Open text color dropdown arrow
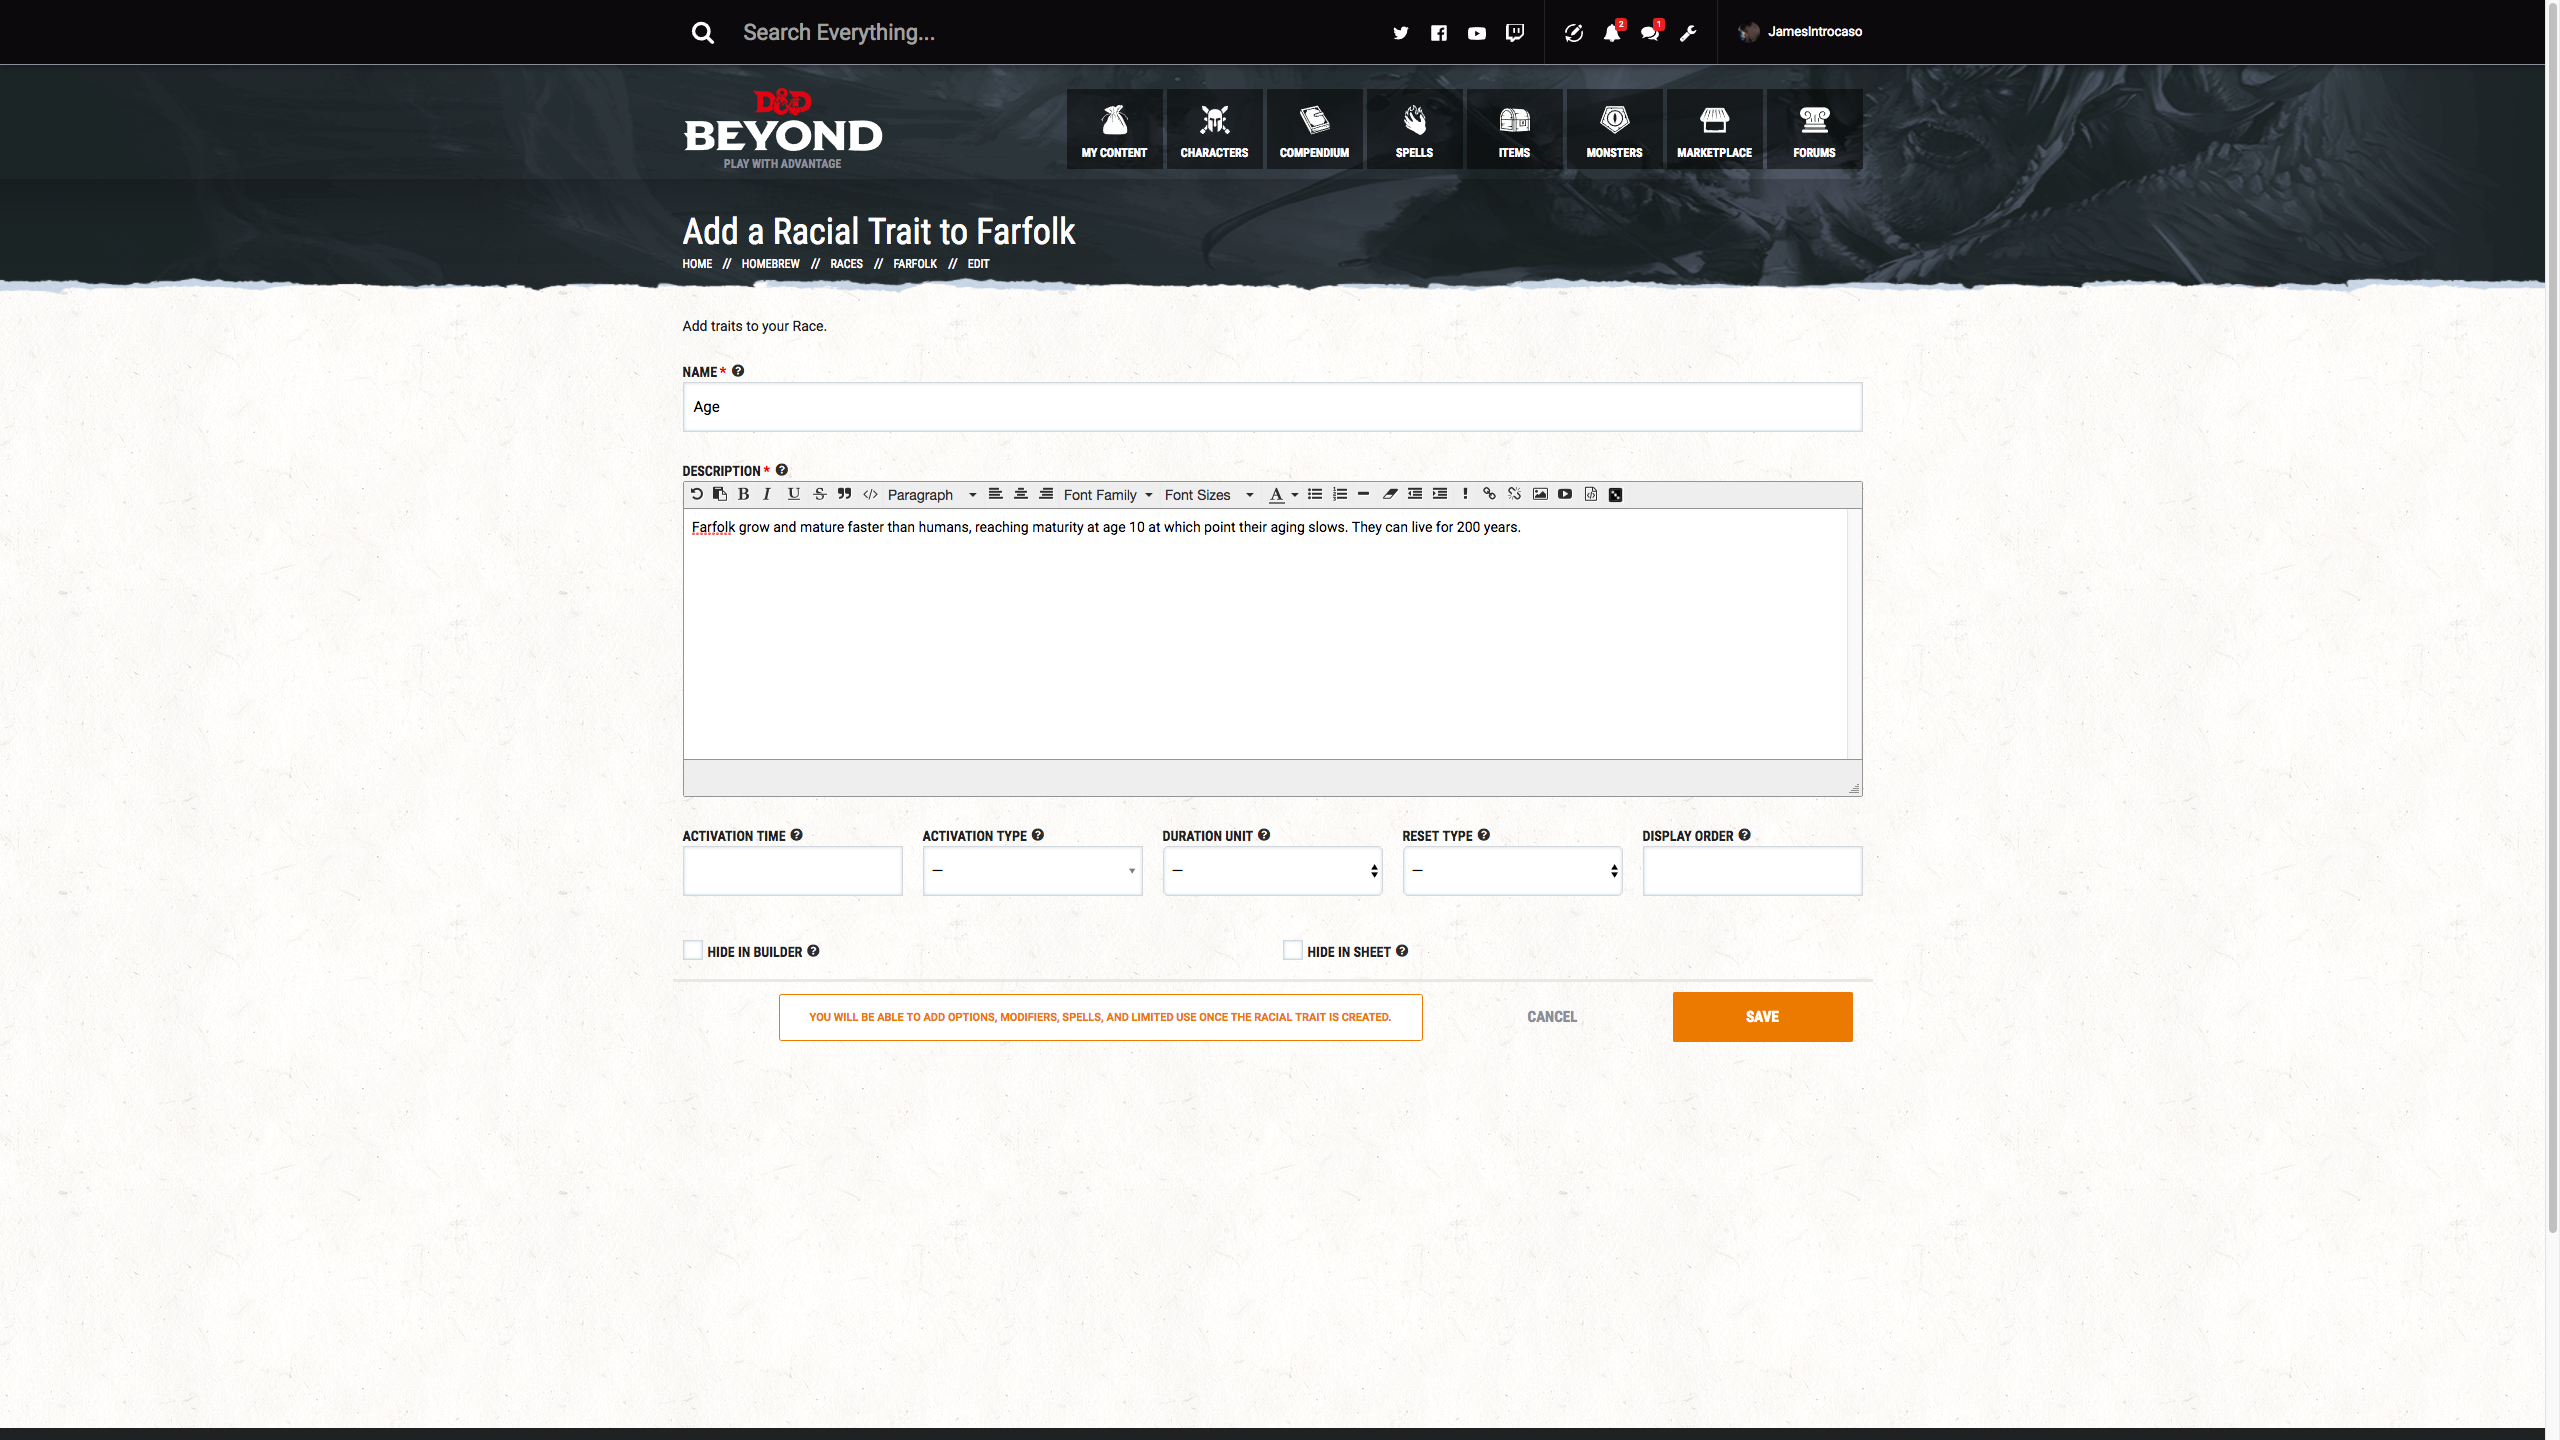This screenshot has width=2560, height=1440. [x=1295, y=494]
